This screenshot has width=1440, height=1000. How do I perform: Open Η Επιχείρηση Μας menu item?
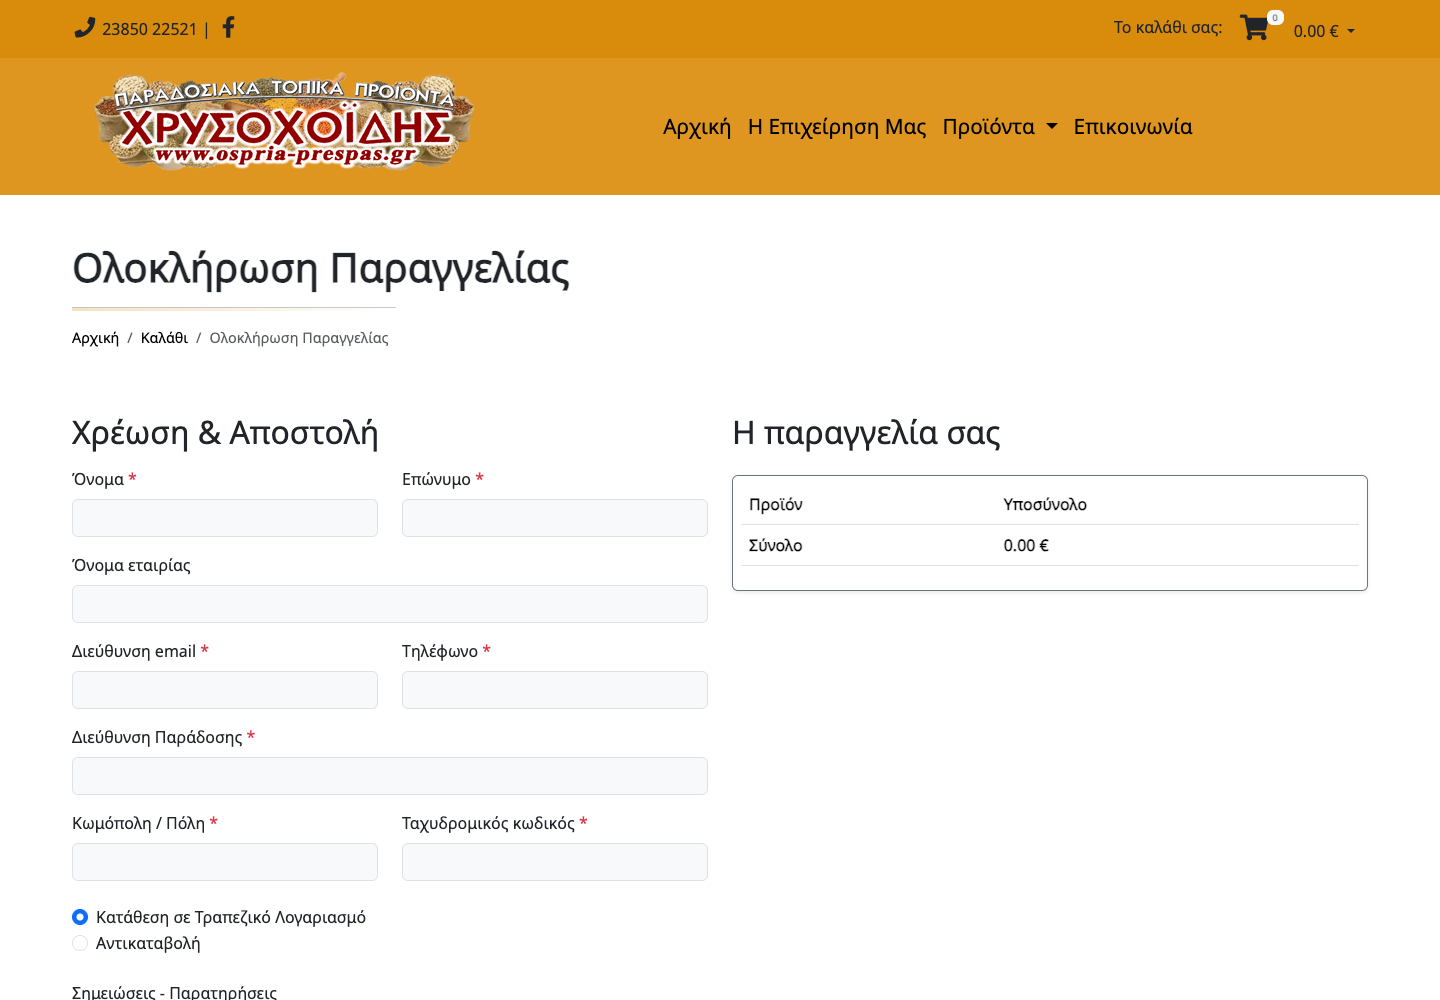837,127
